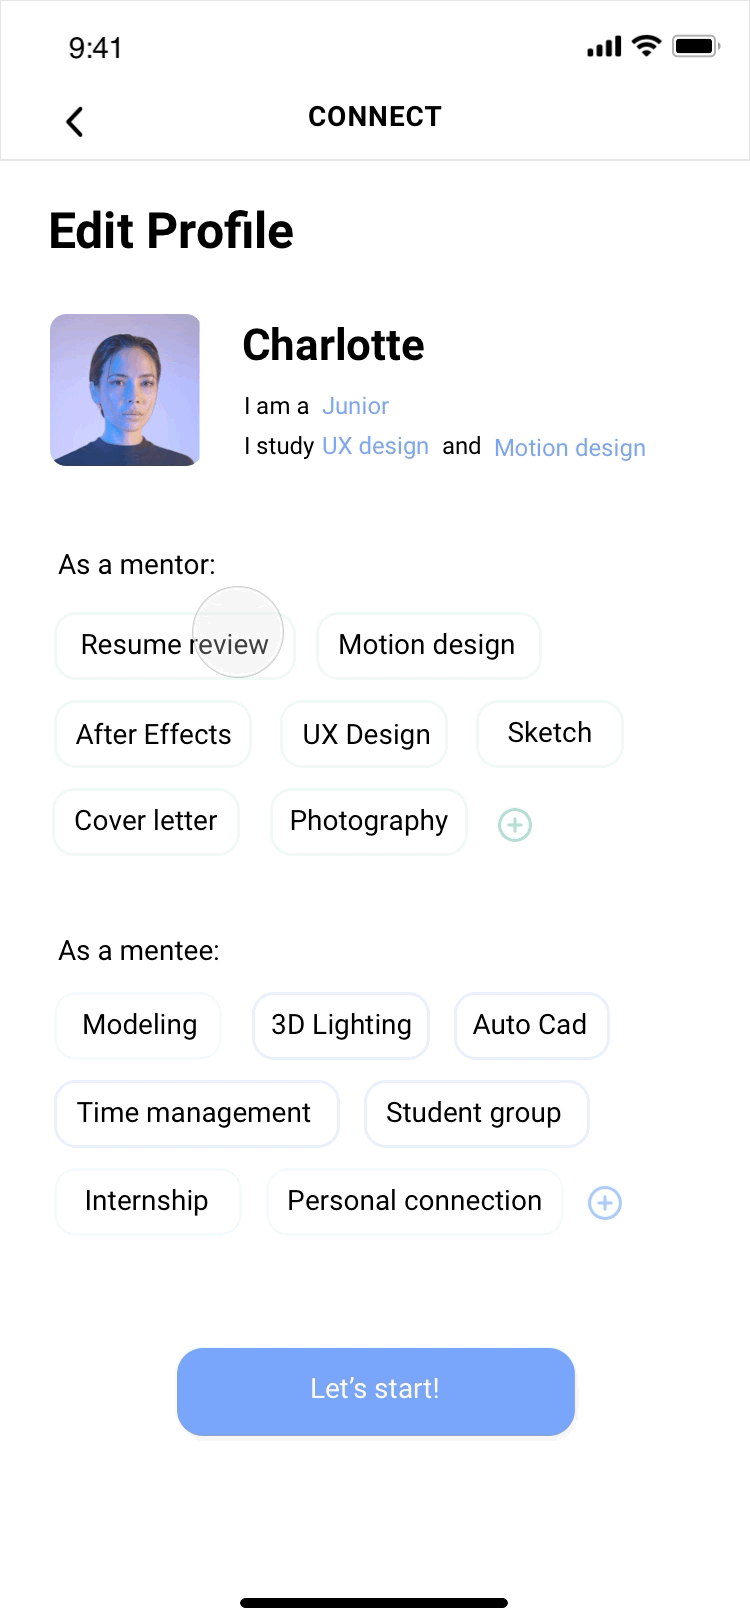Select the Time management tag

click(x=196, y=1114)
